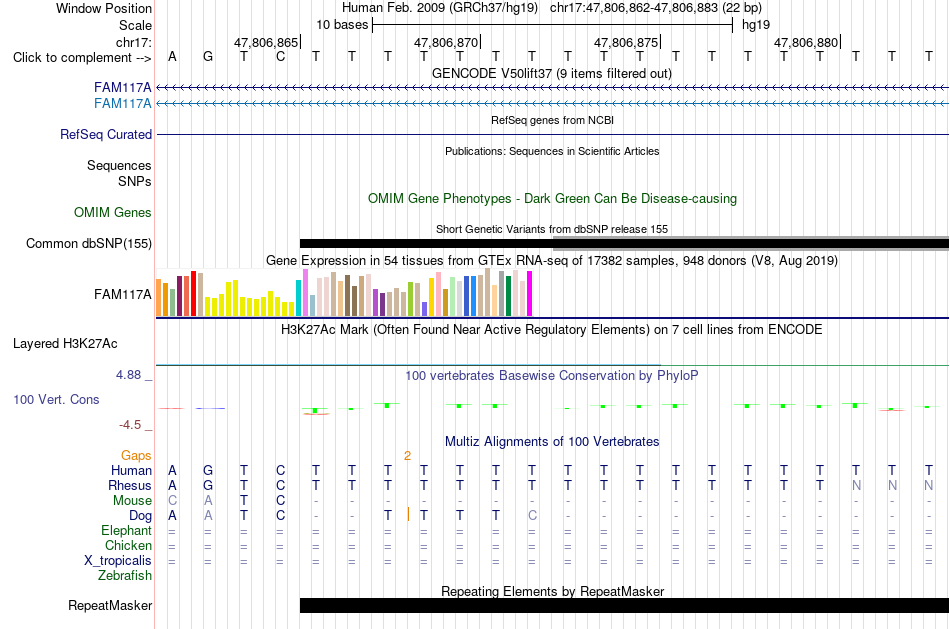Click the 4.88 conservation axis maximum

(128, 375)
